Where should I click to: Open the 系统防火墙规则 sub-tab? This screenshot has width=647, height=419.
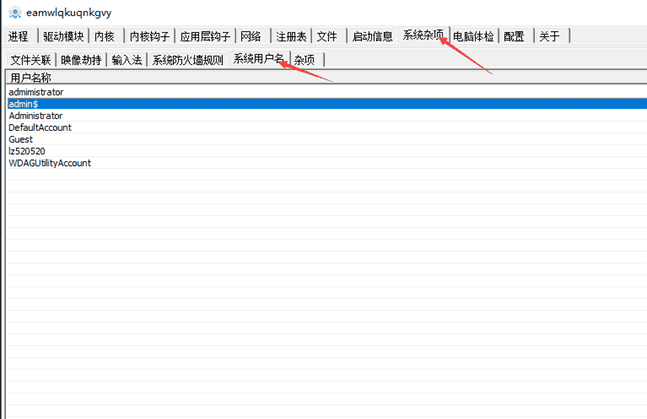[x=187, y=60]
